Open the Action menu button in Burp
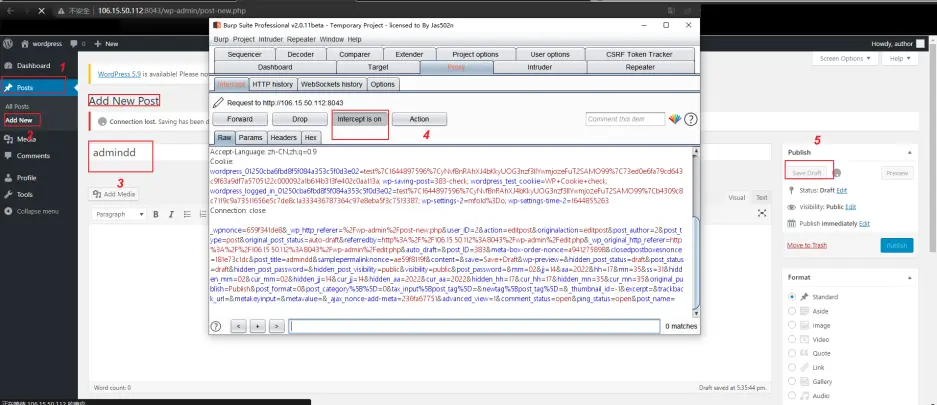937x405 pixels. [419, 119]
